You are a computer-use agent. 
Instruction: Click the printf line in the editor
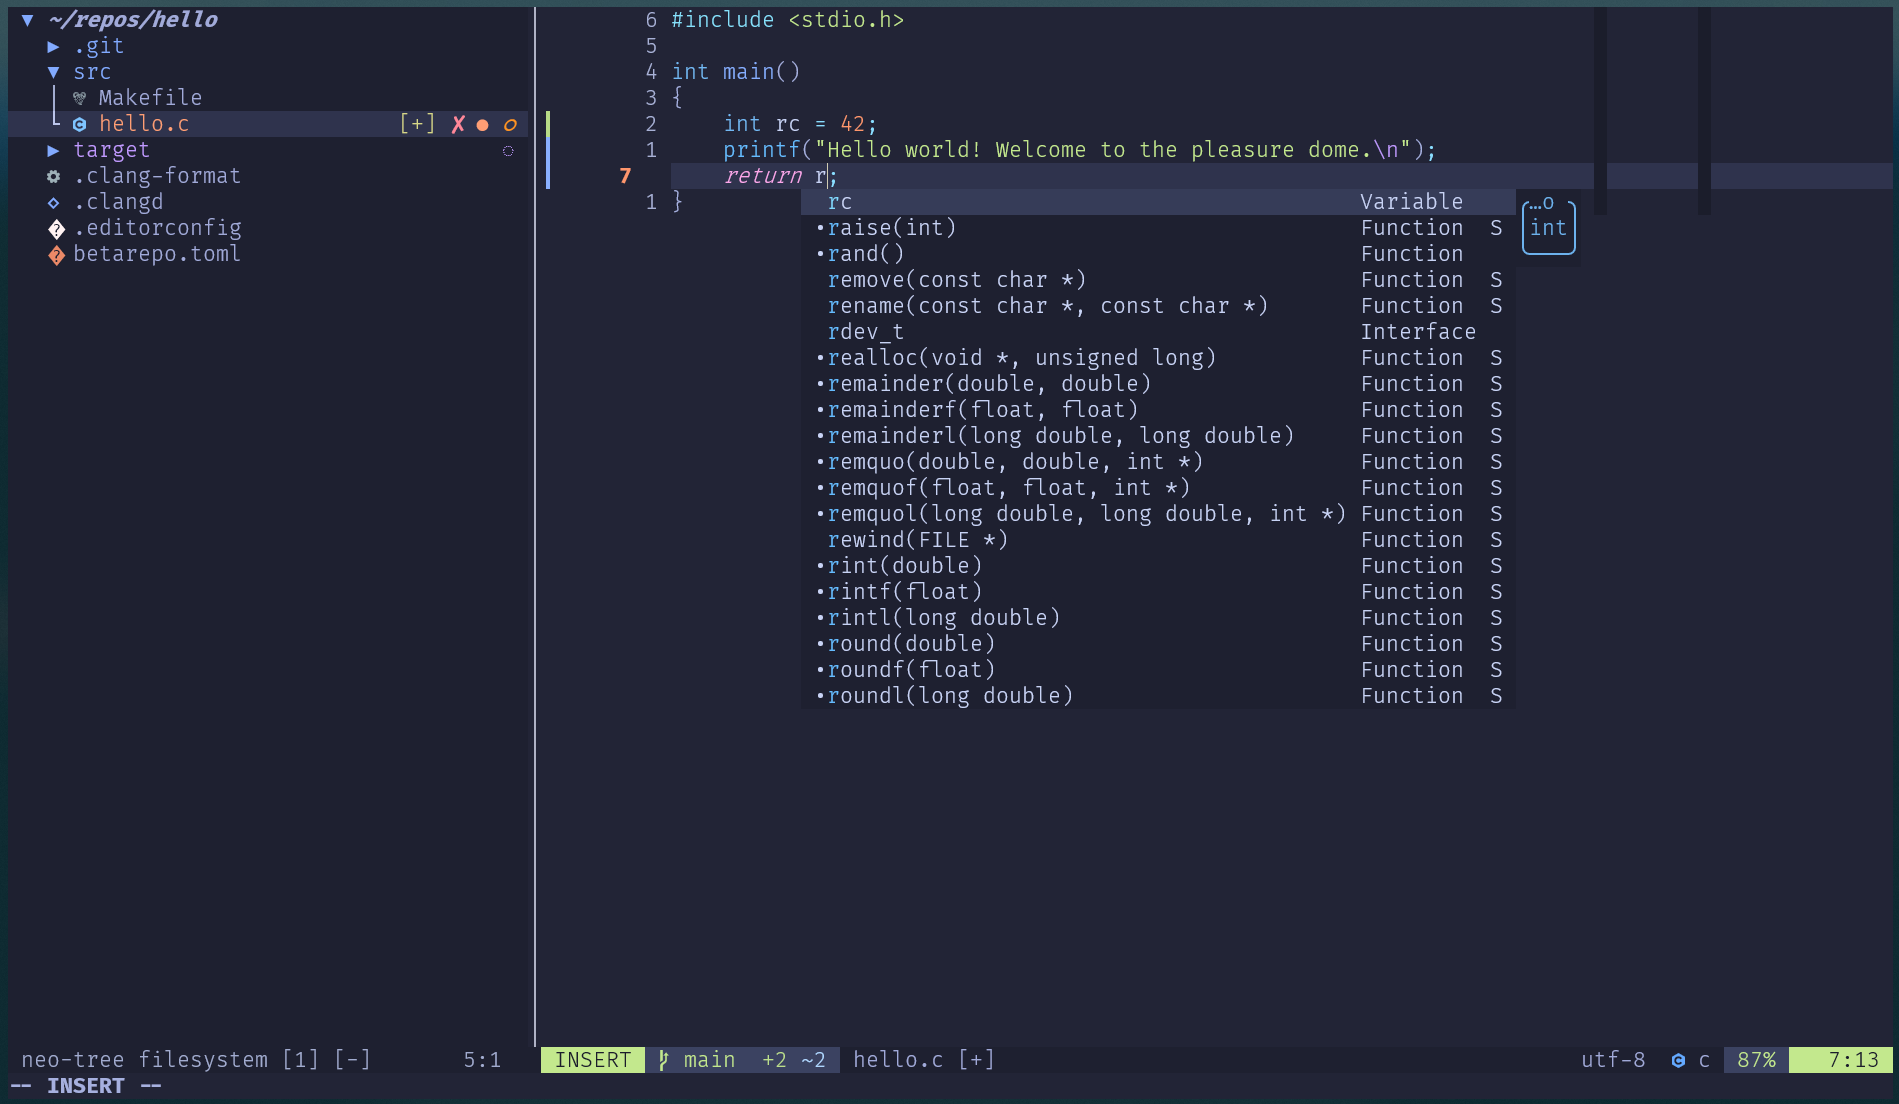tap(1078, 150)
